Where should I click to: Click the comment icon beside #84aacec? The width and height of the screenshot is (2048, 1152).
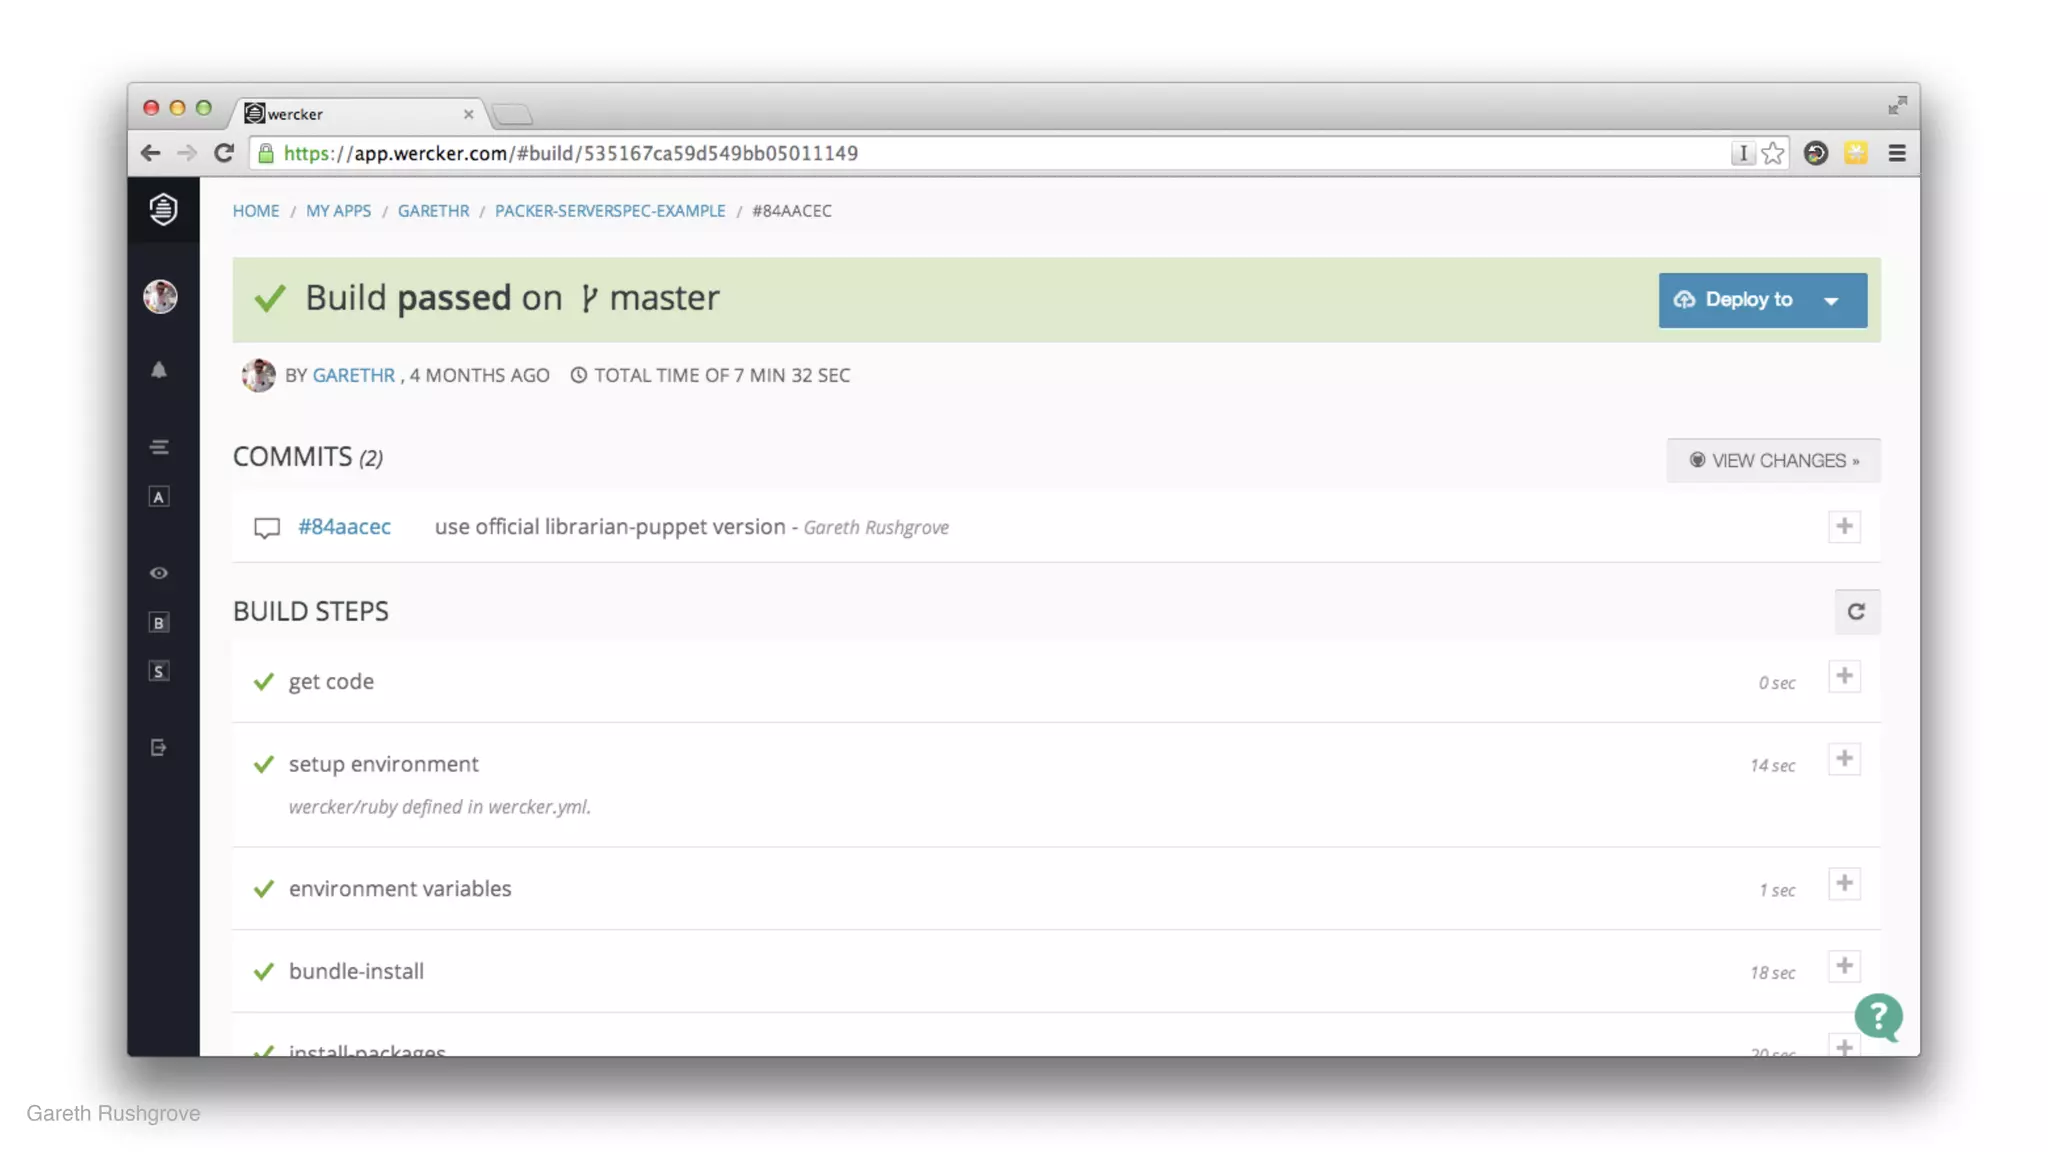point(266,528)
